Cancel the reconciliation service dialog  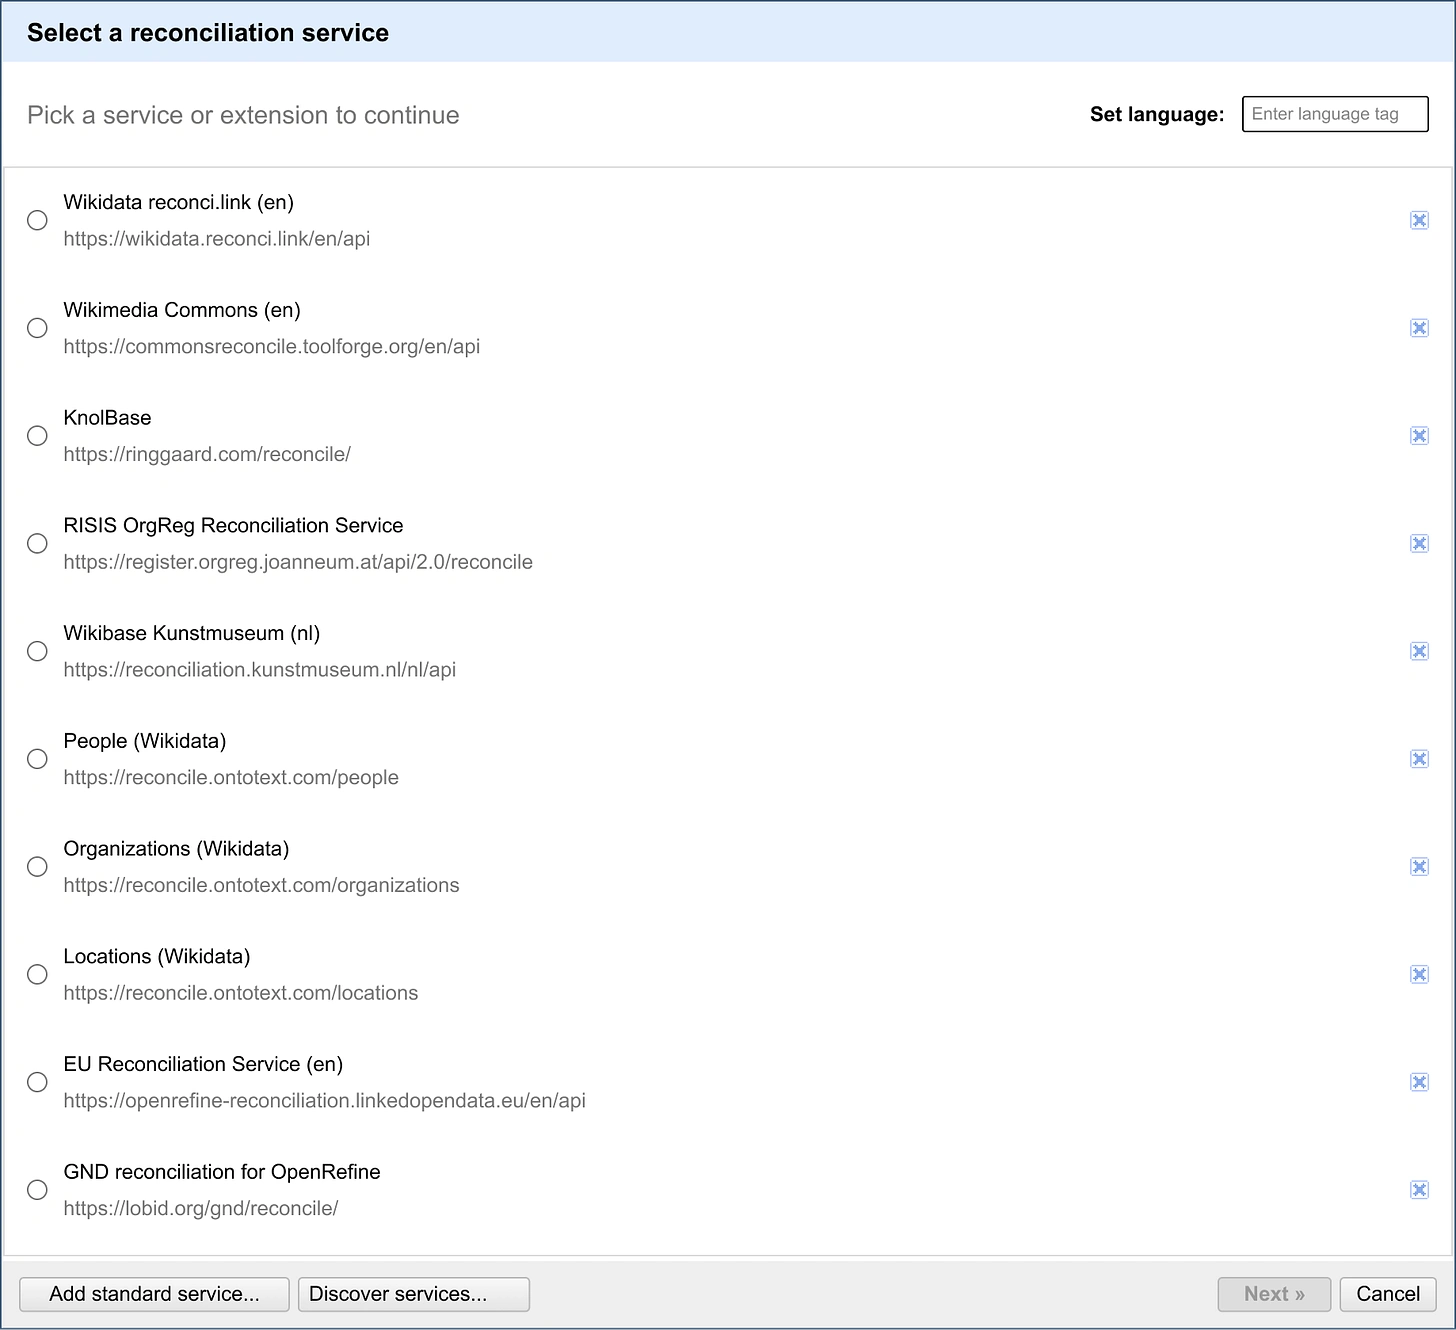(1388, 1294)
